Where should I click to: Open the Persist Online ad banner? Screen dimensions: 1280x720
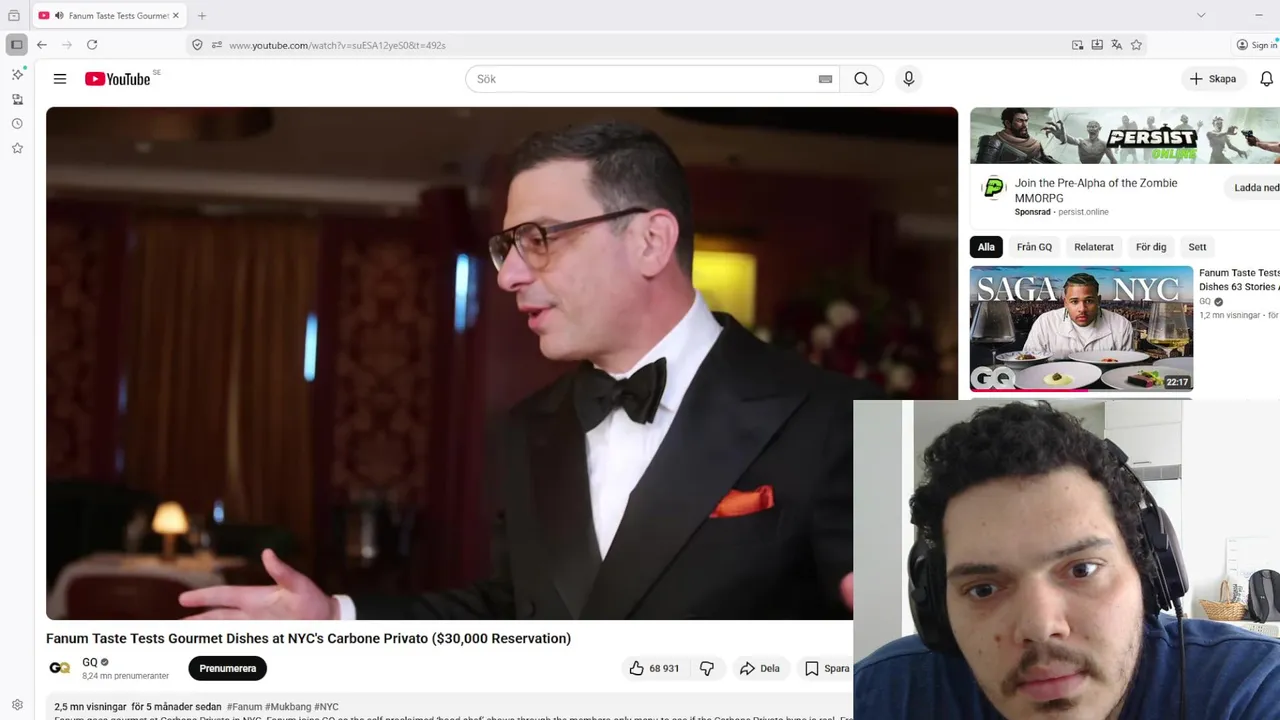click(1125, 135)
